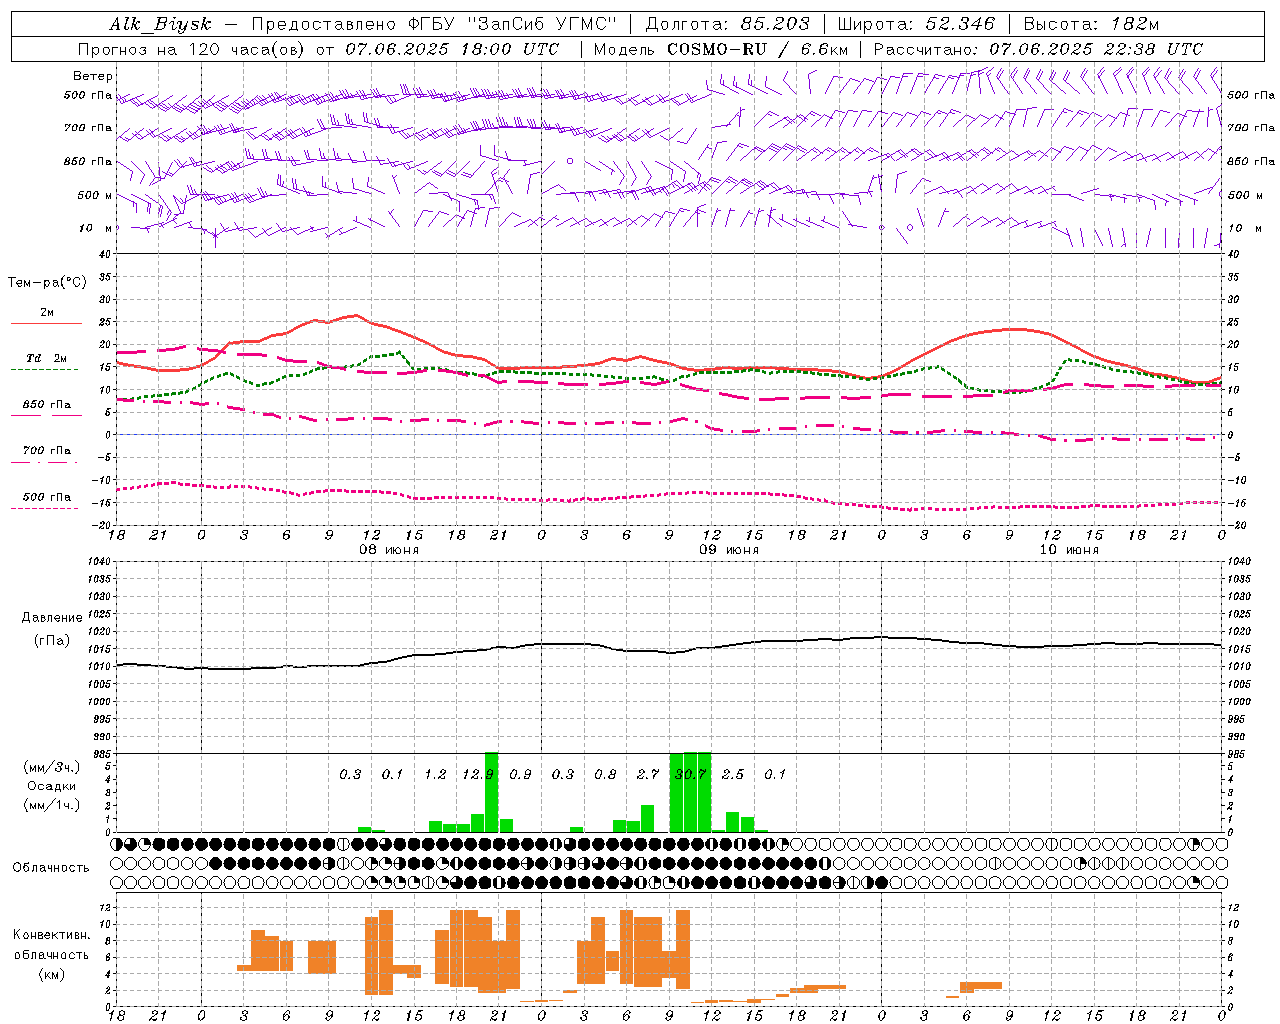Click the 'Td 2м' dew point legend entry
This screenshot has width=1280, height=1024.
coord(46,358)
